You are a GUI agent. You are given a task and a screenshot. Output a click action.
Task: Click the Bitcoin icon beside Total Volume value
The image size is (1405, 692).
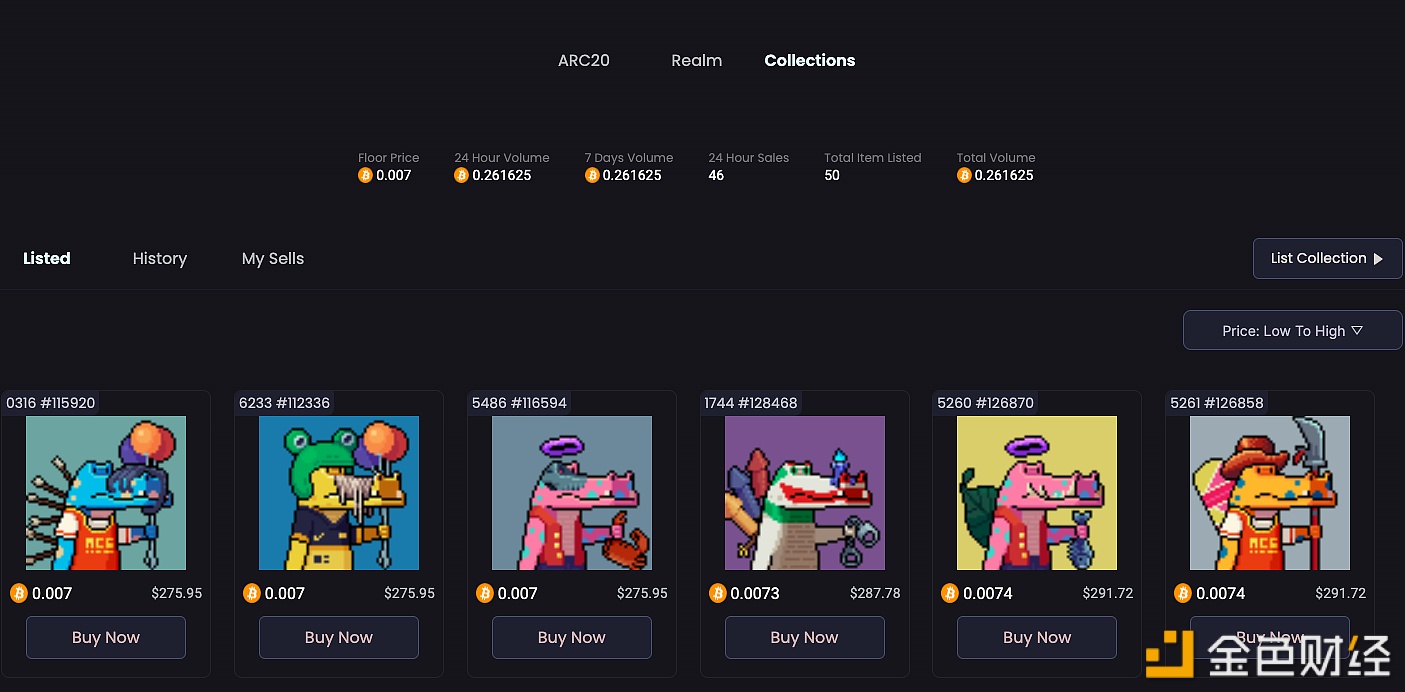coord(964,175)
